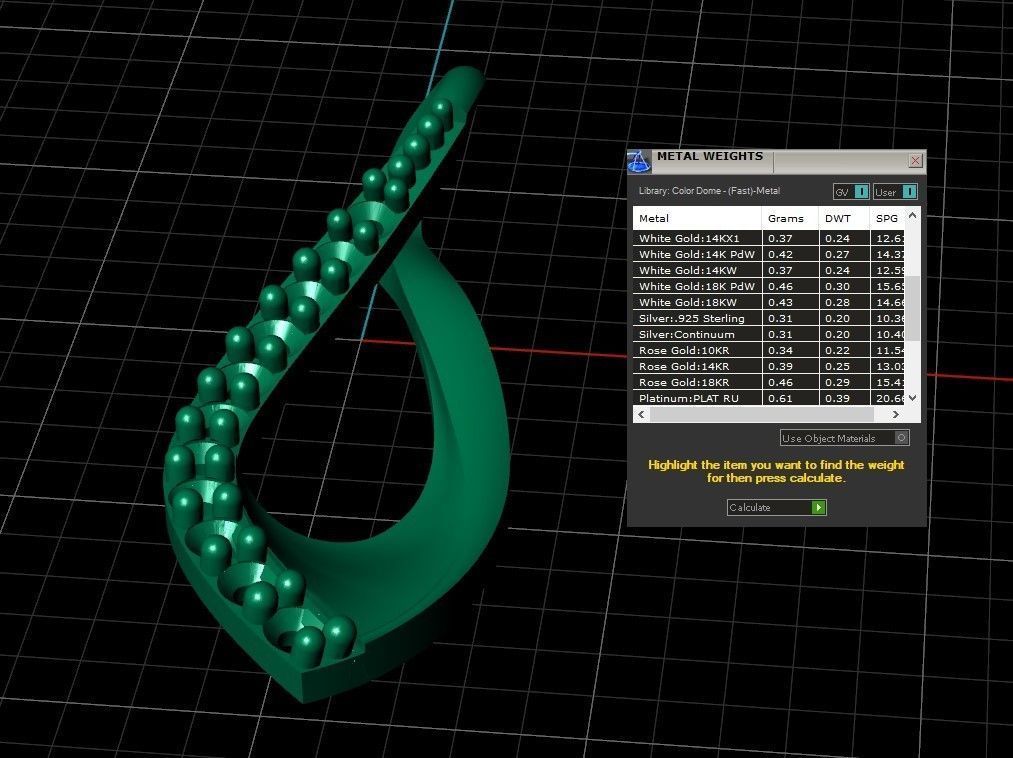Select row 'Silver:.925 Sterling'
Screen dimensions: 1013x758
point(769,318)
